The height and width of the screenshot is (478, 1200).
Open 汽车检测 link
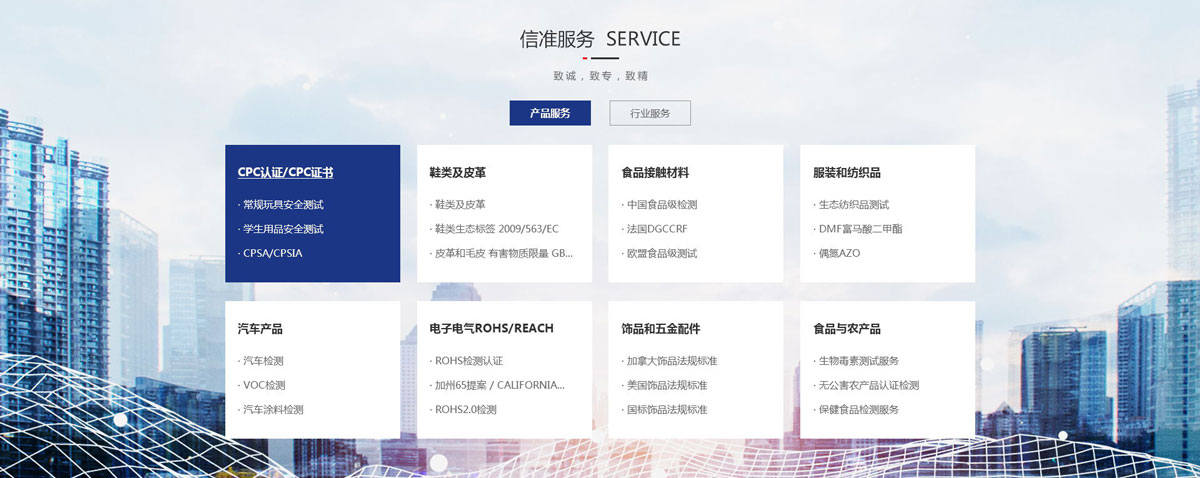coord(264,360)
